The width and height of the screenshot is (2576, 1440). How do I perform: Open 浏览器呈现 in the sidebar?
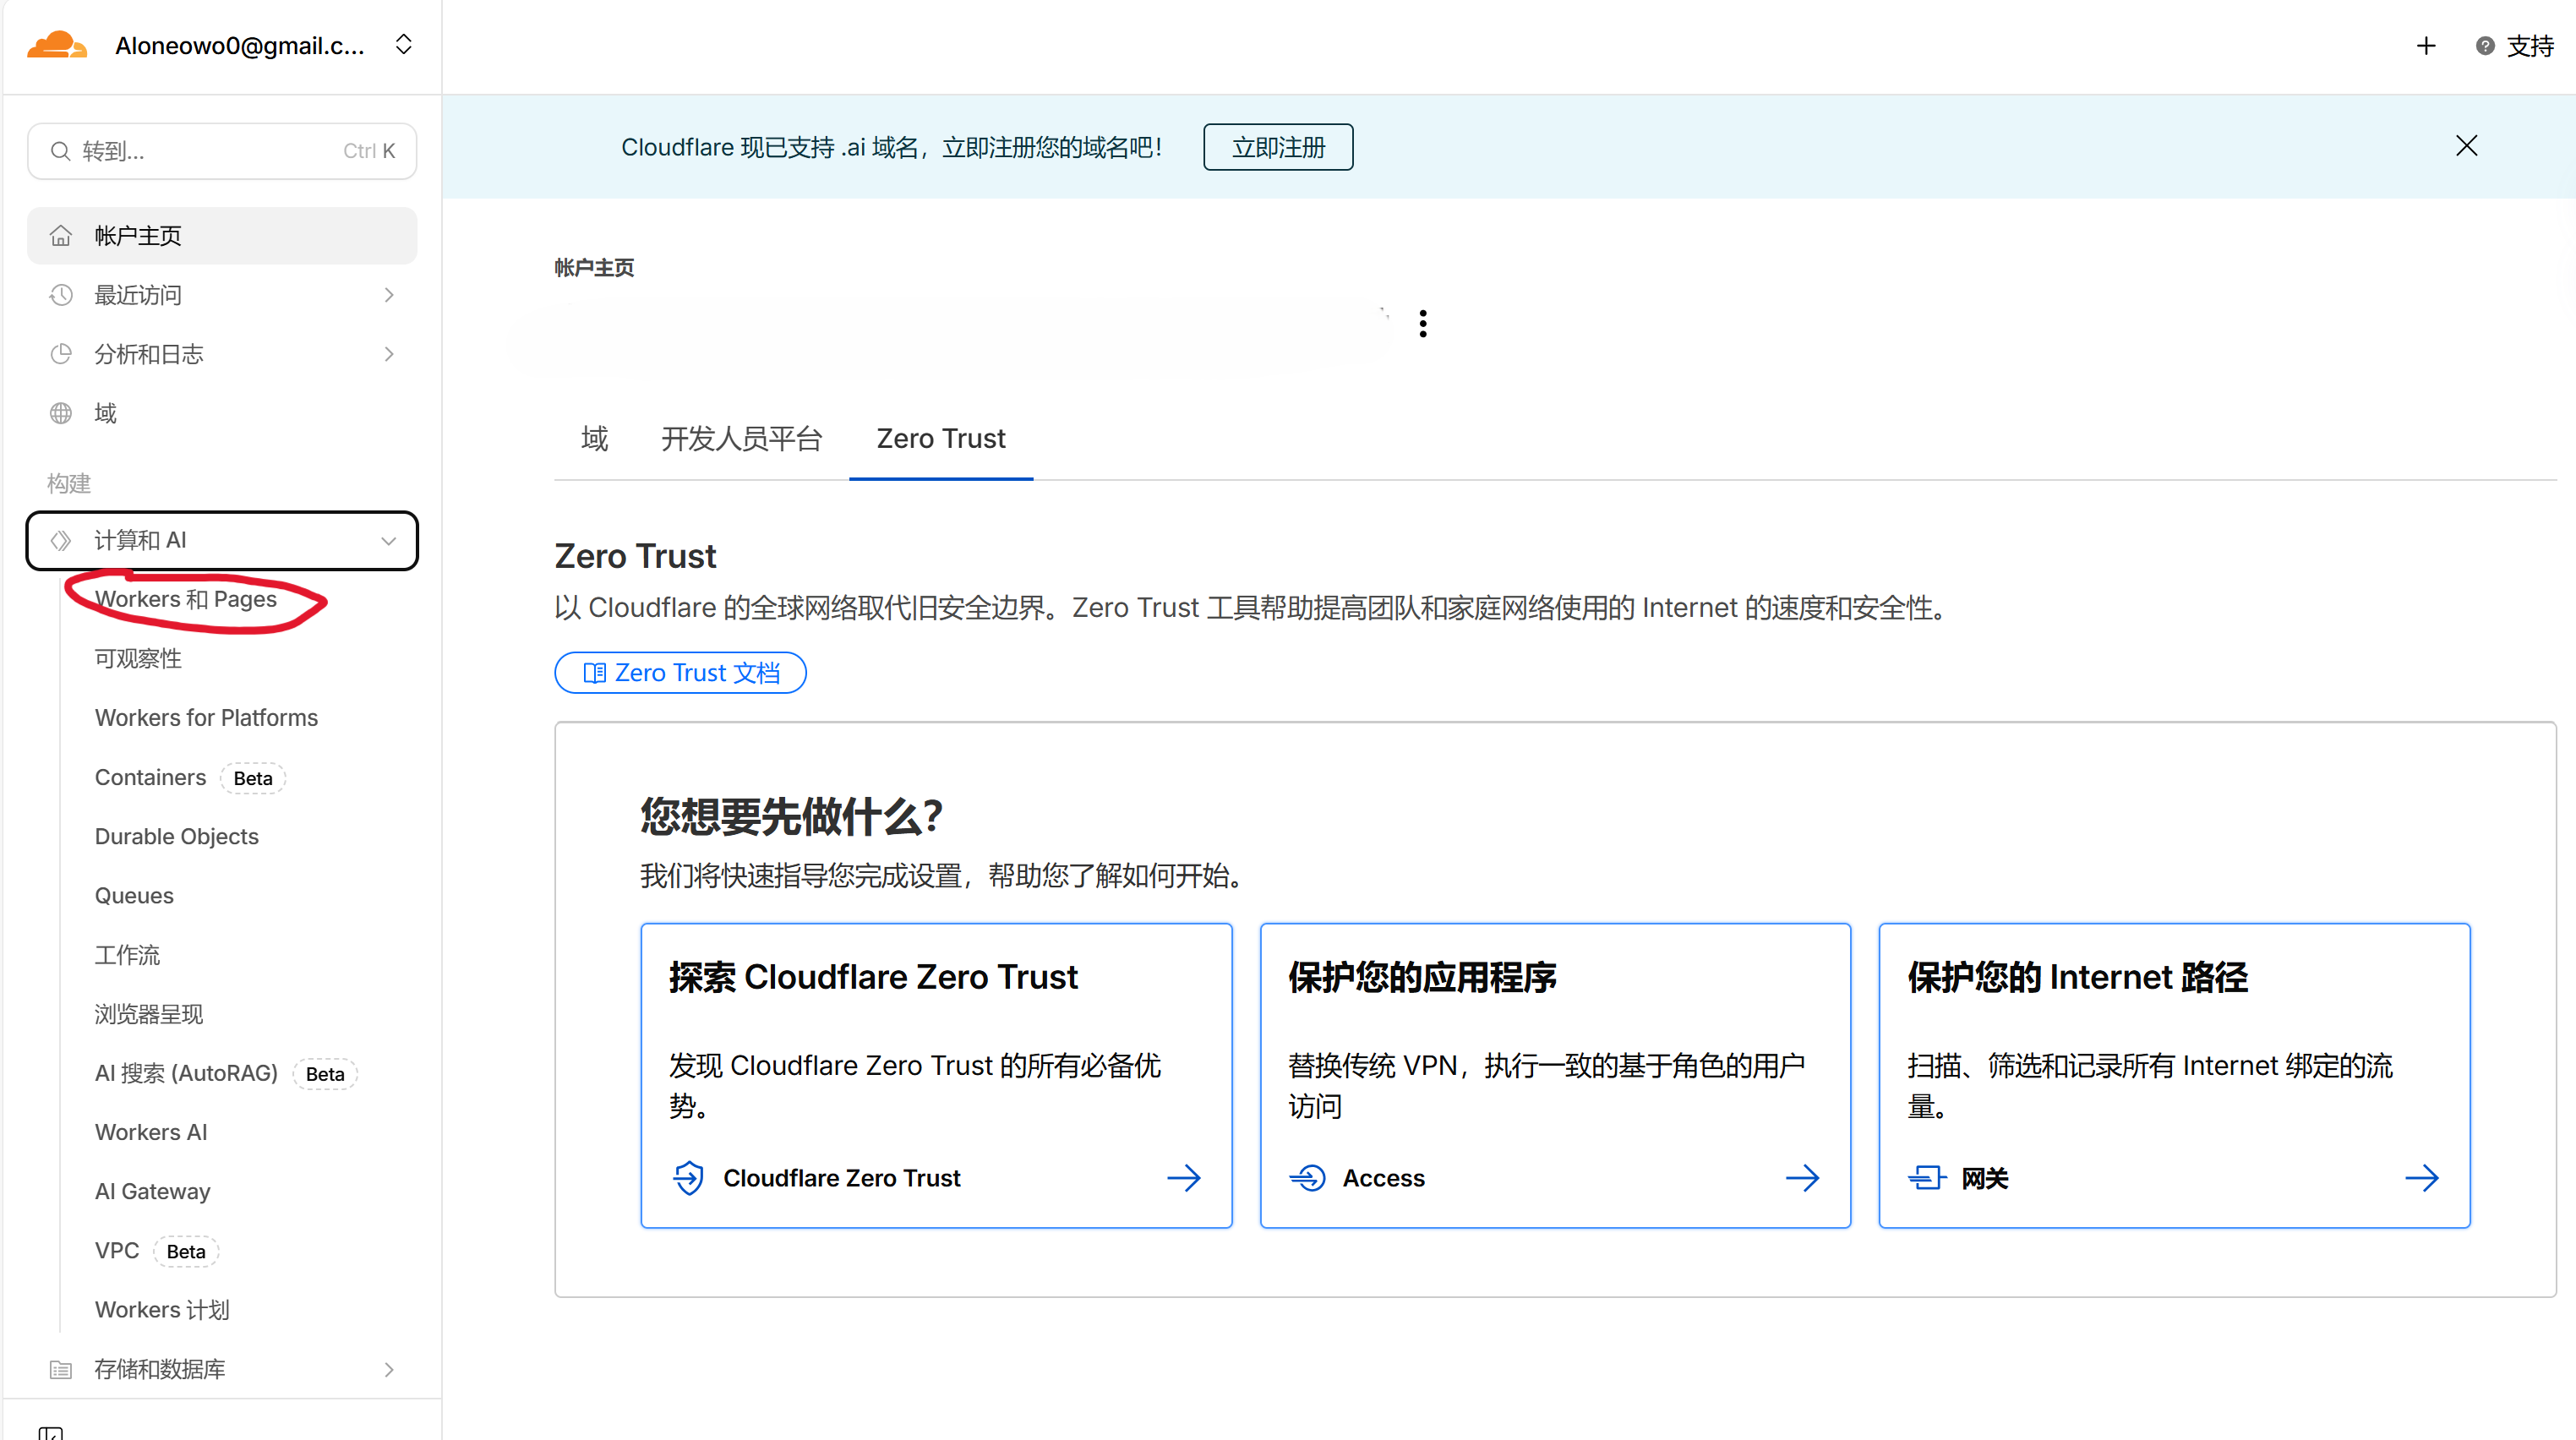pos(149,1014)
